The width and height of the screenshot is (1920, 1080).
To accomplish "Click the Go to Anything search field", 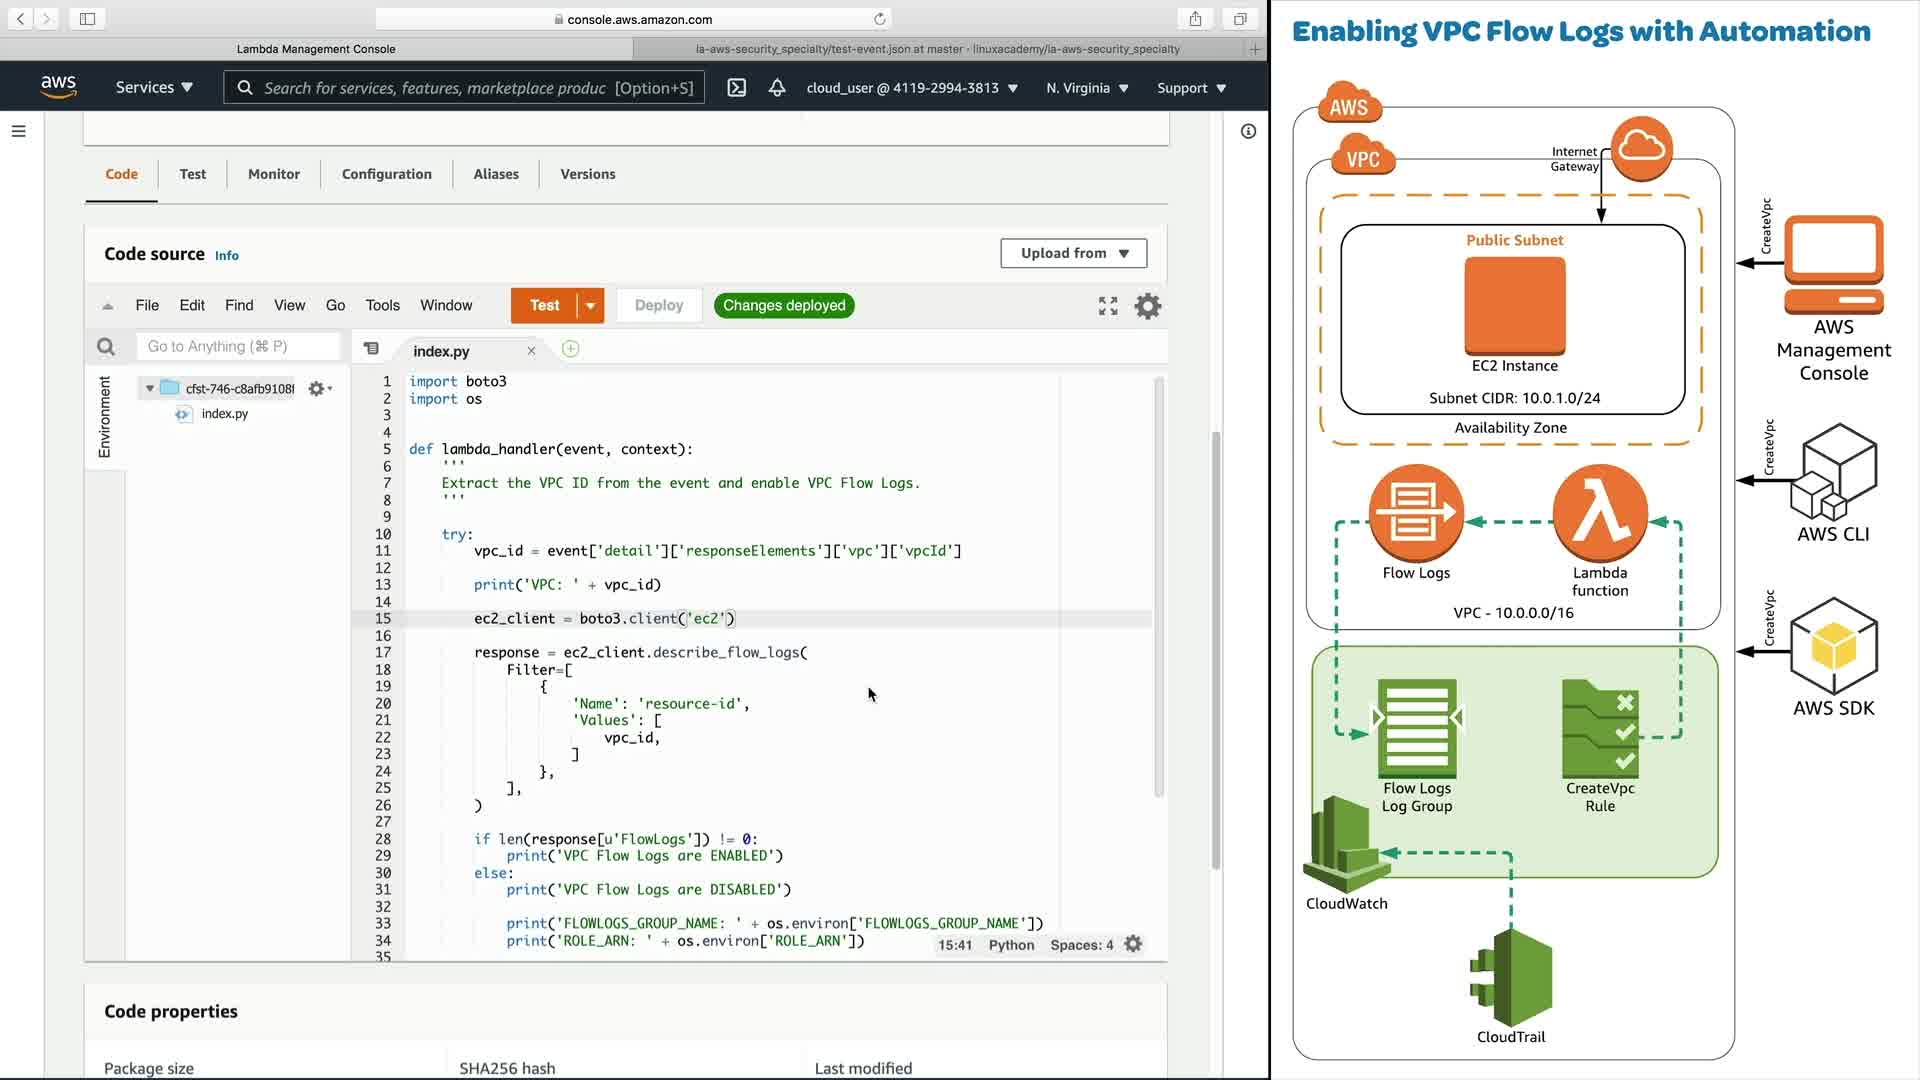I will (x=238, y=347).
